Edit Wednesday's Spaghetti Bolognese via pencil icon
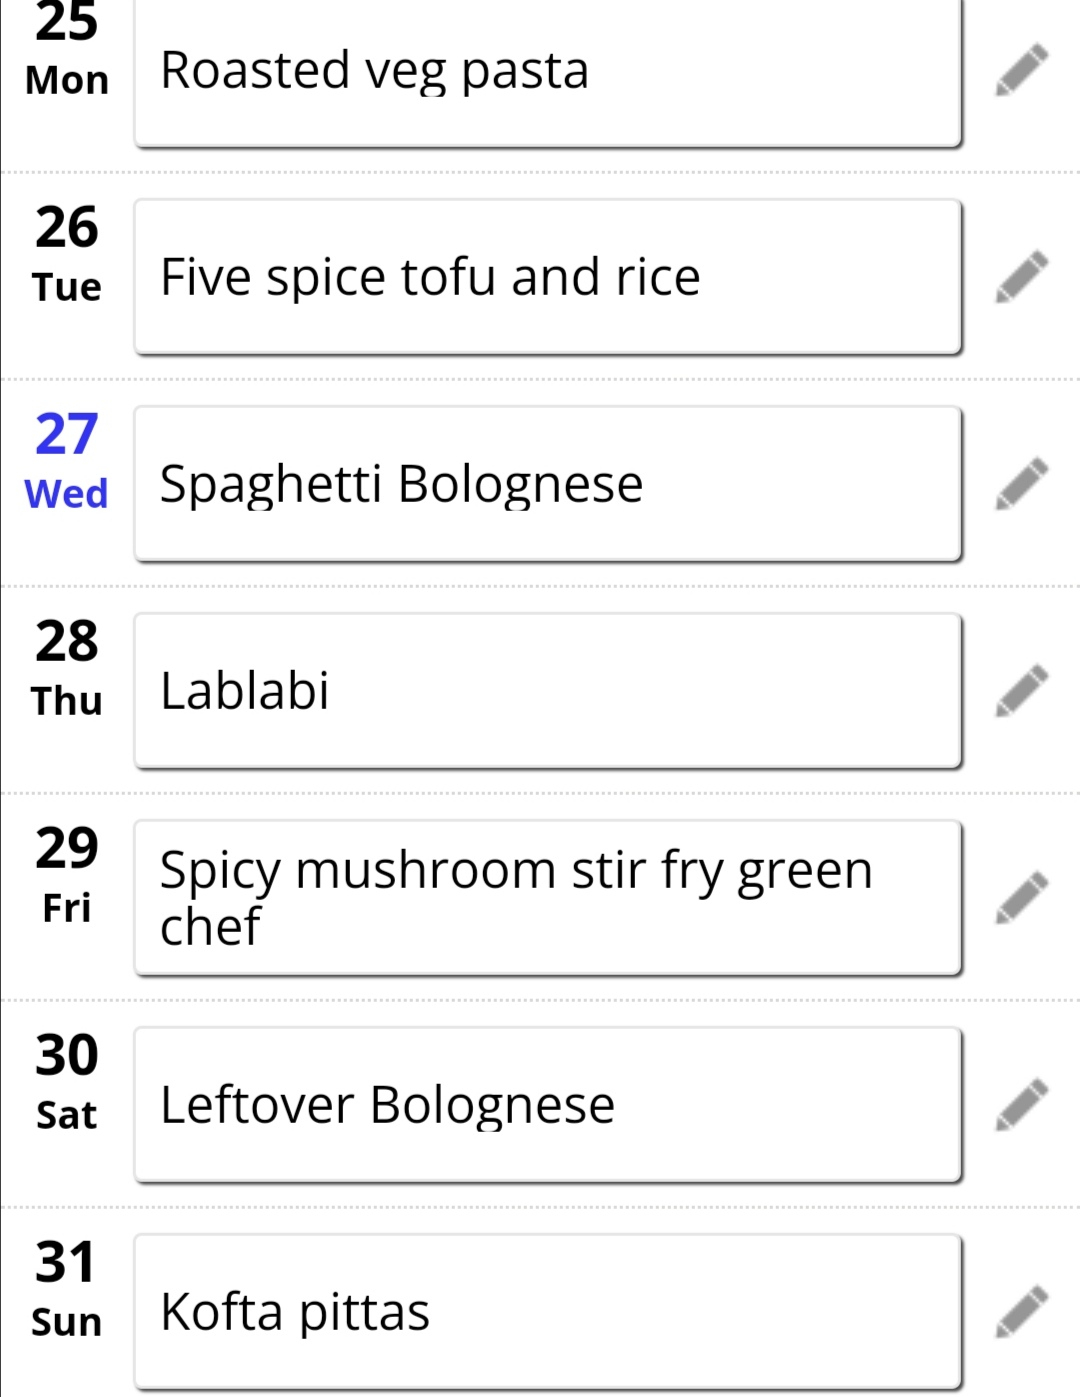 pyautogui.click(x=1021, y=484)
